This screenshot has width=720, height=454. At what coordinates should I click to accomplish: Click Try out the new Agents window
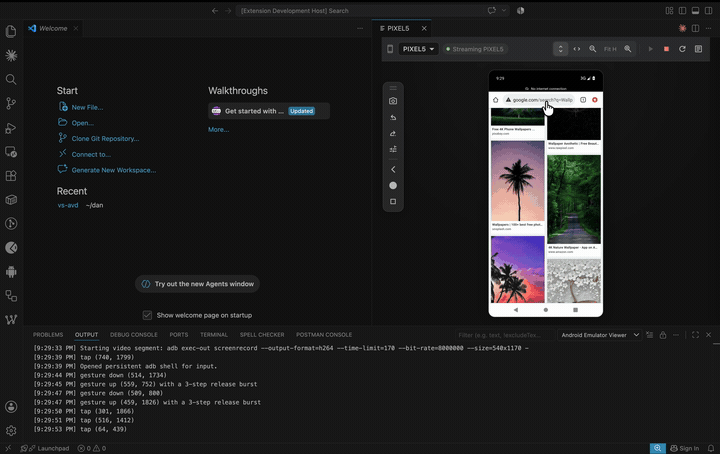point(197,284)
